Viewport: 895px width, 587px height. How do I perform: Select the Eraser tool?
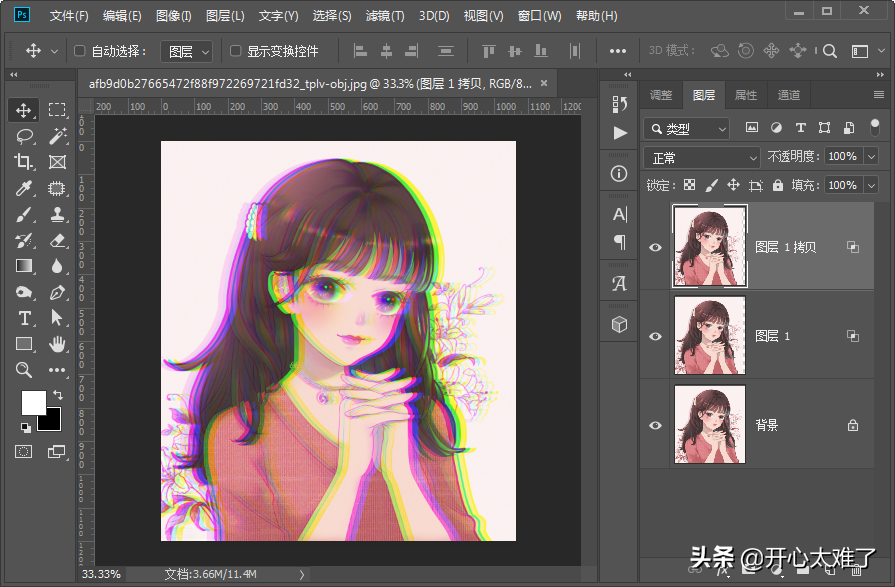[x=57, y=240]
